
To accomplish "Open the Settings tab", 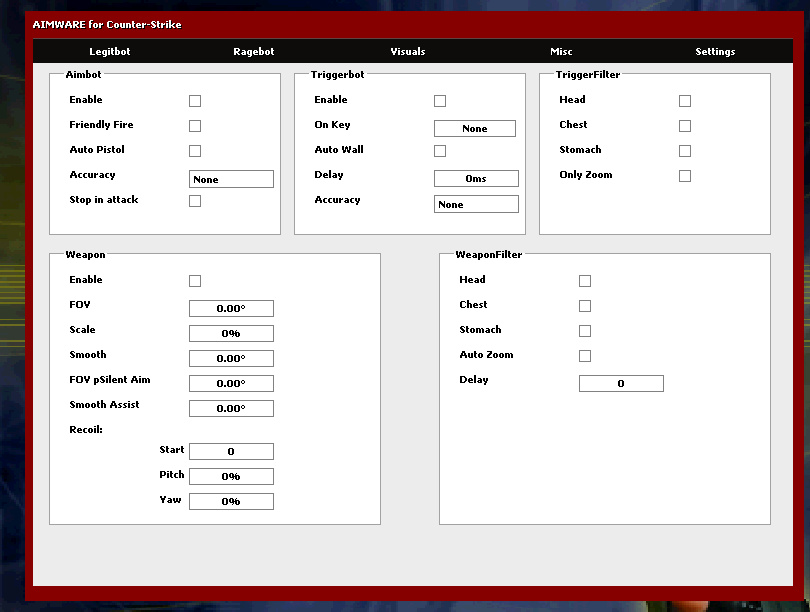I will [715, 52].
